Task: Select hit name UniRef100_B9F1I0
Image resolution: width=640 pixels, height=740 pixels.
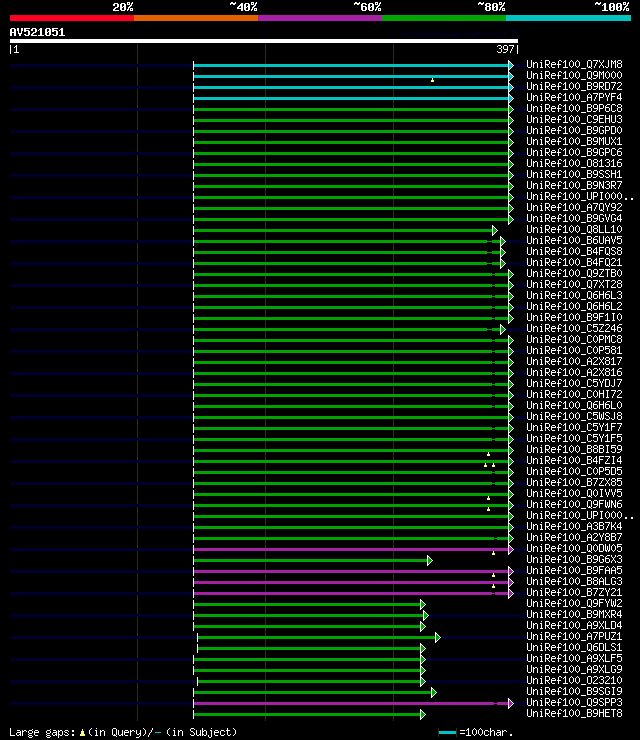Action: click(x=574, y=317)
